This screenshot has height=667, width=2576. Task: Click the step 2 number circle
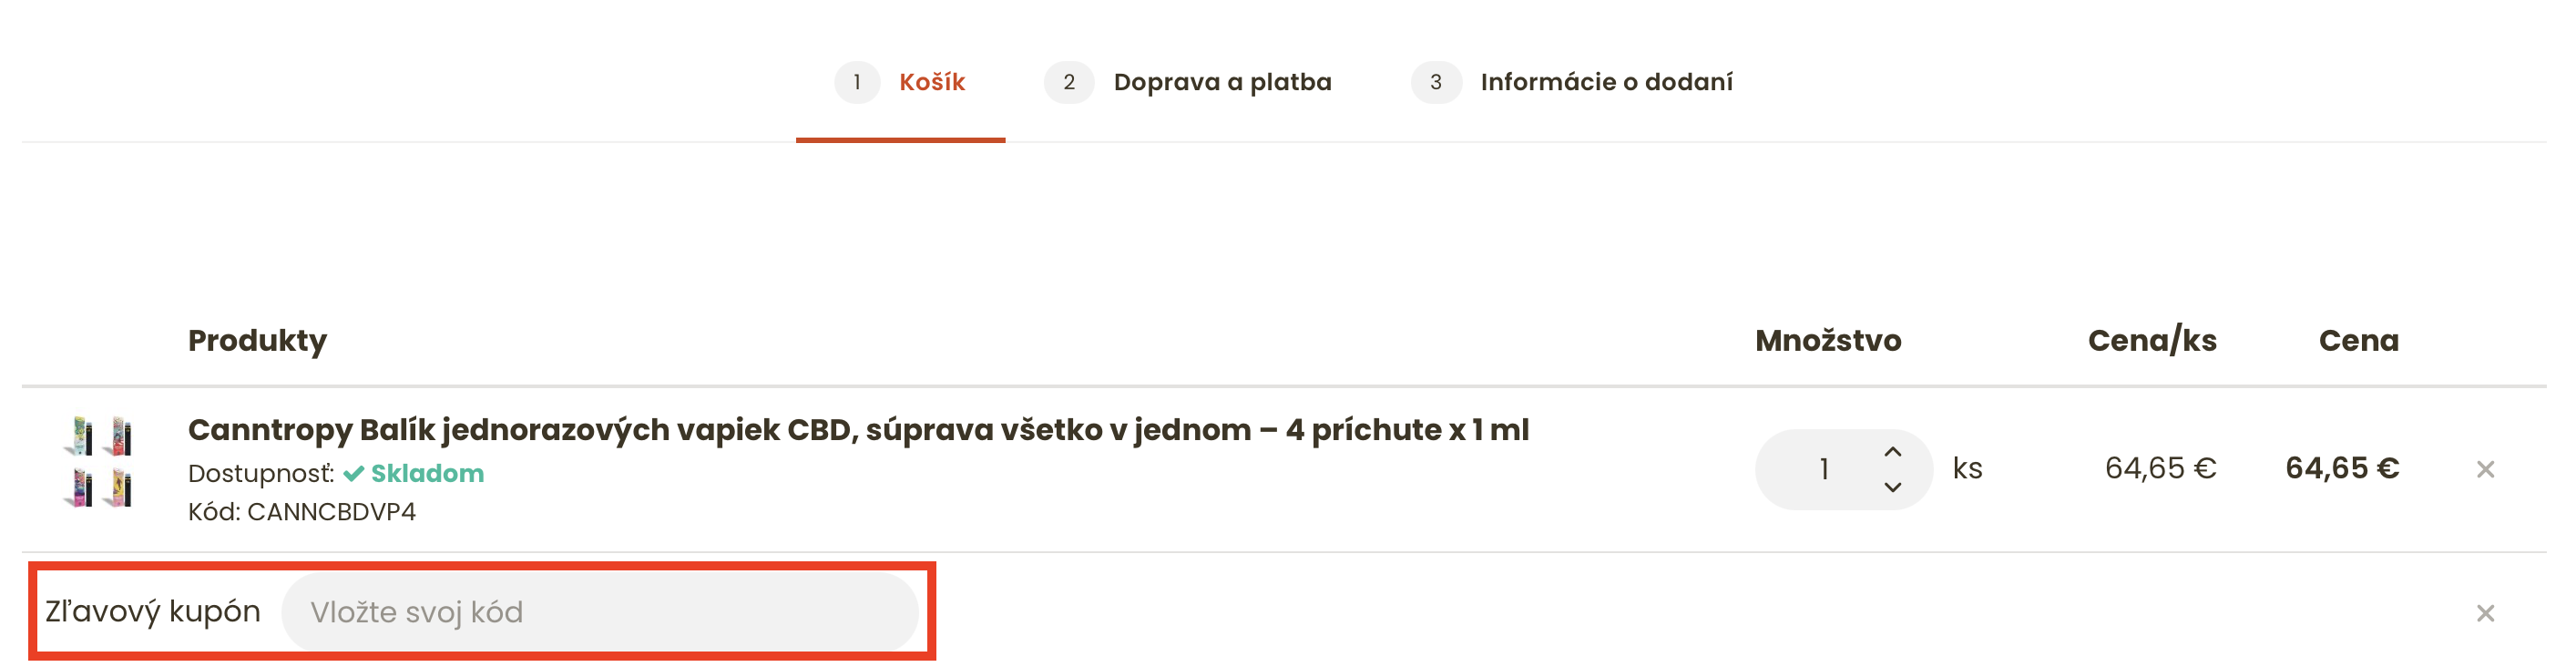pos(1068,82)
